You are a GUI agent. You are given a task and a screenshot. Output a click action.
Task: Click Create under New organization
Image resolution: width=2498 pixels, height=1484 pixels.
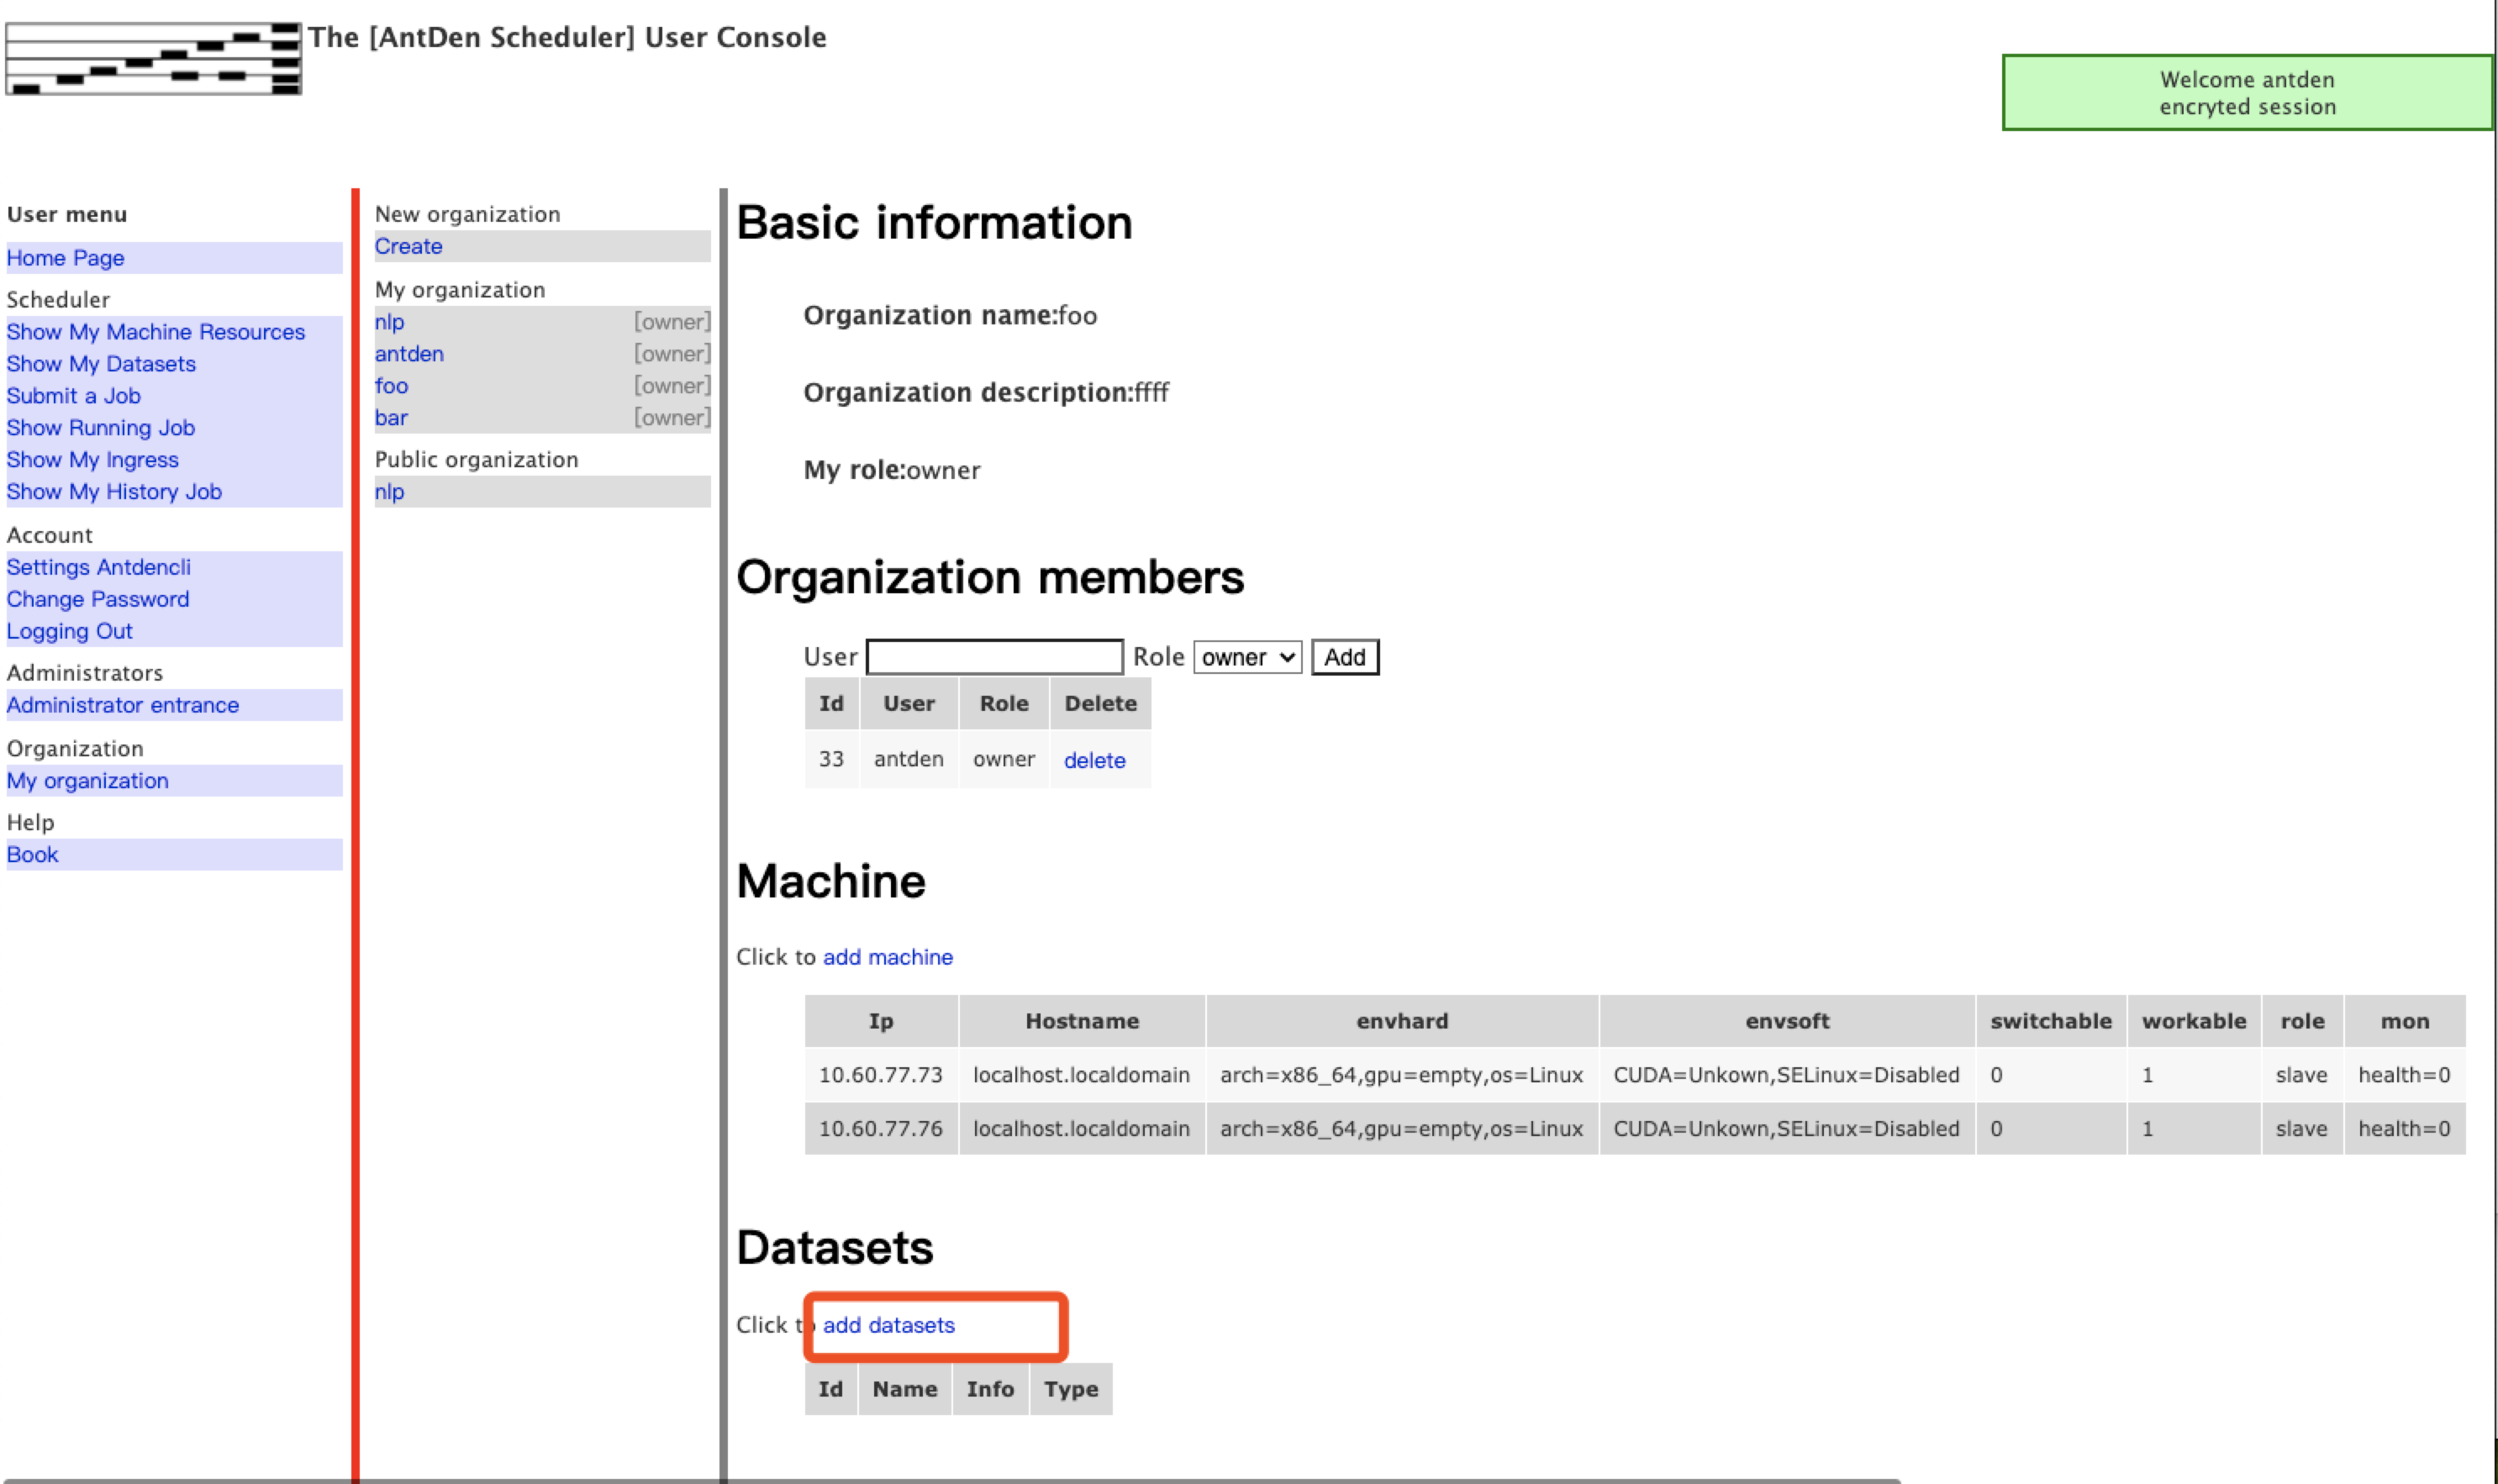click(409, 246)
